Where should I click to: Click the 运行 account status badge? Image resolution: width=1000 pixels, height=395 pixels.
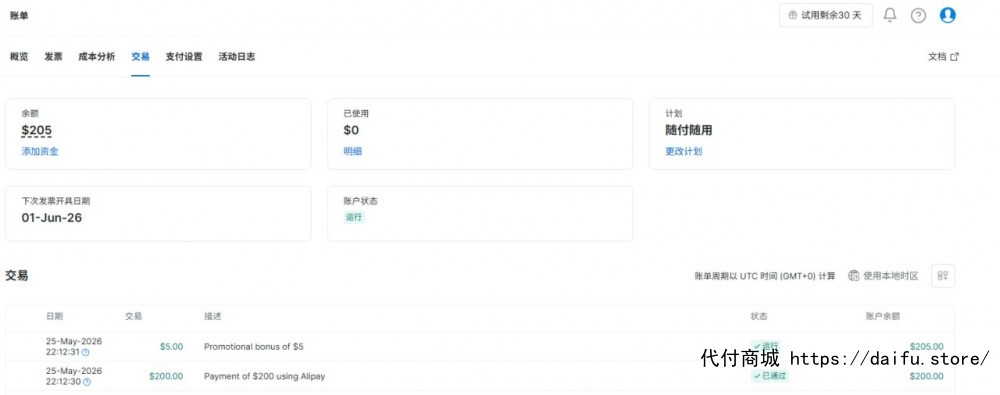354,217
